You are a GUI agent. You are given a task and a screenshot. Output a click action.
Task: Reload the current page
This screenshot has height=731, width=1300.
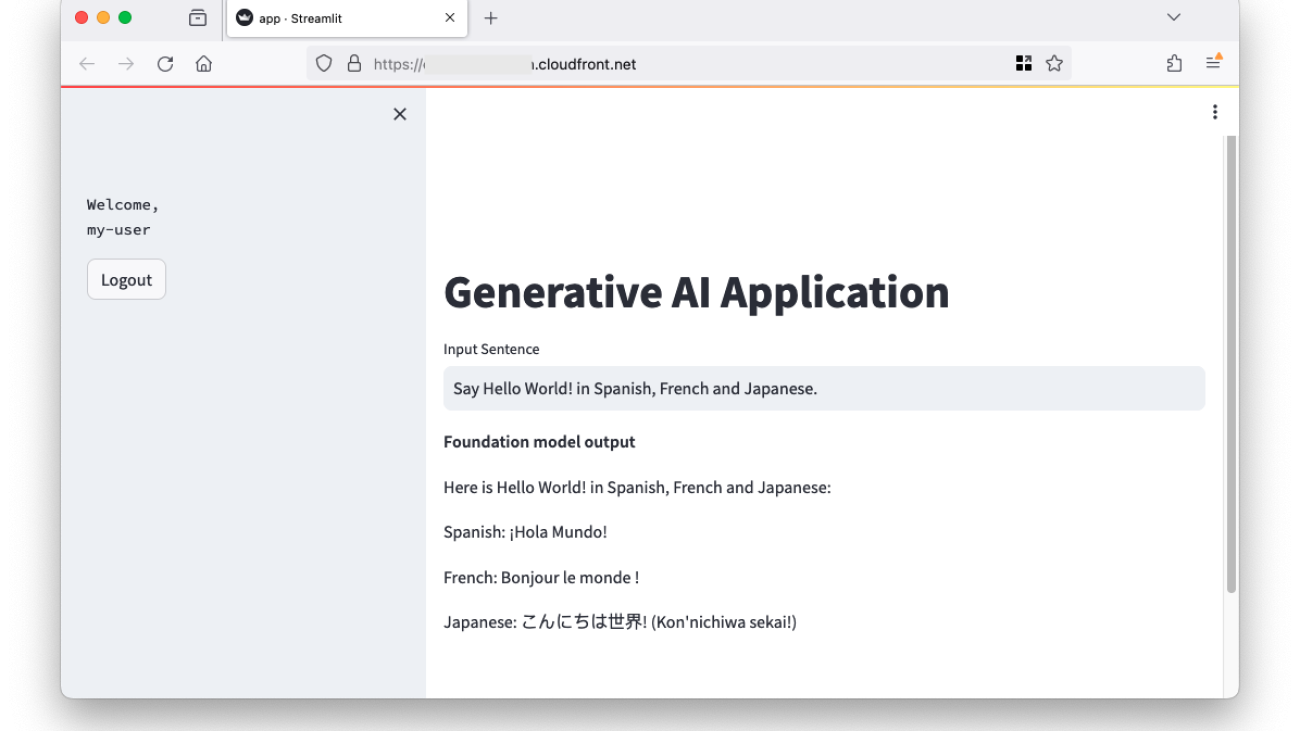[x=165, y=64]
